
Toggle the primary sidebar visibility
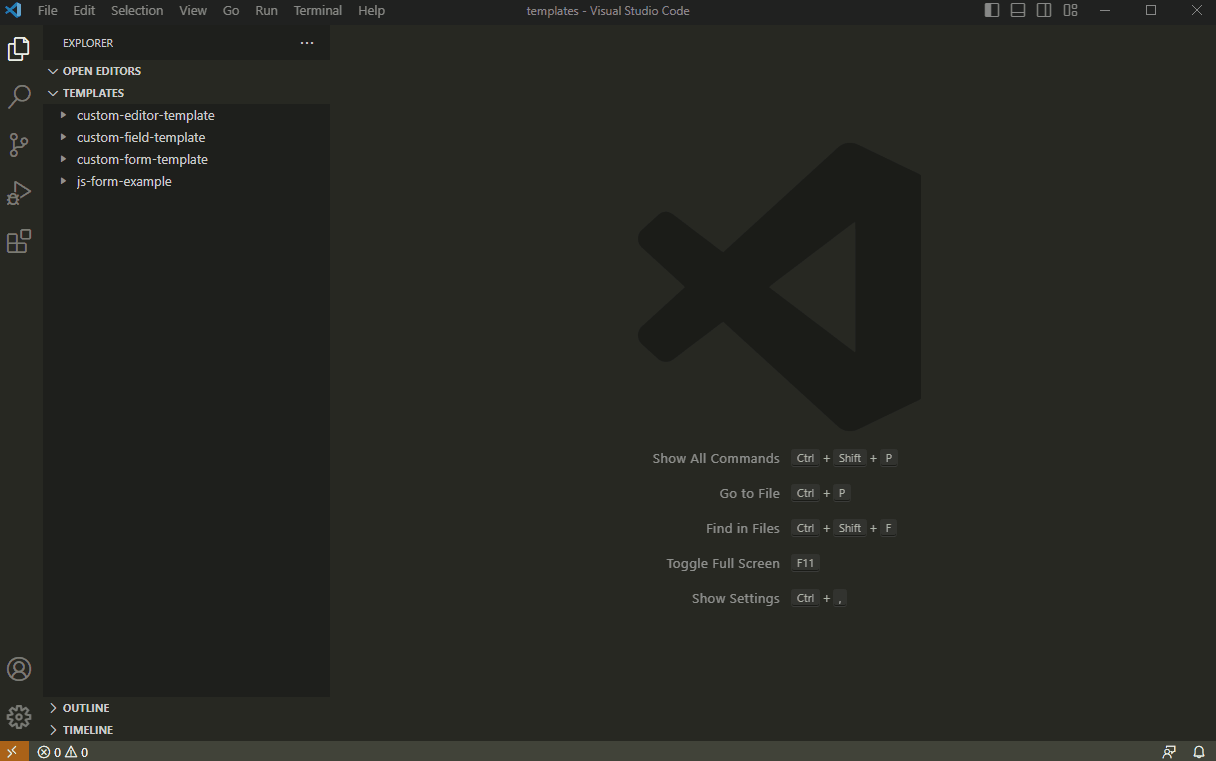[x=991, y=10]
